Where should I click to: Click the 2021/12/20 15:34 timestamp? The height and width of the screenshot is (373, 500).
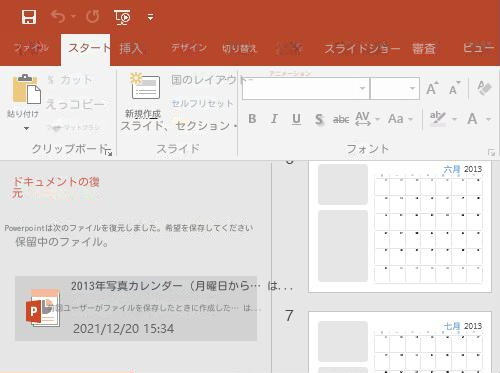pos(123,329)
